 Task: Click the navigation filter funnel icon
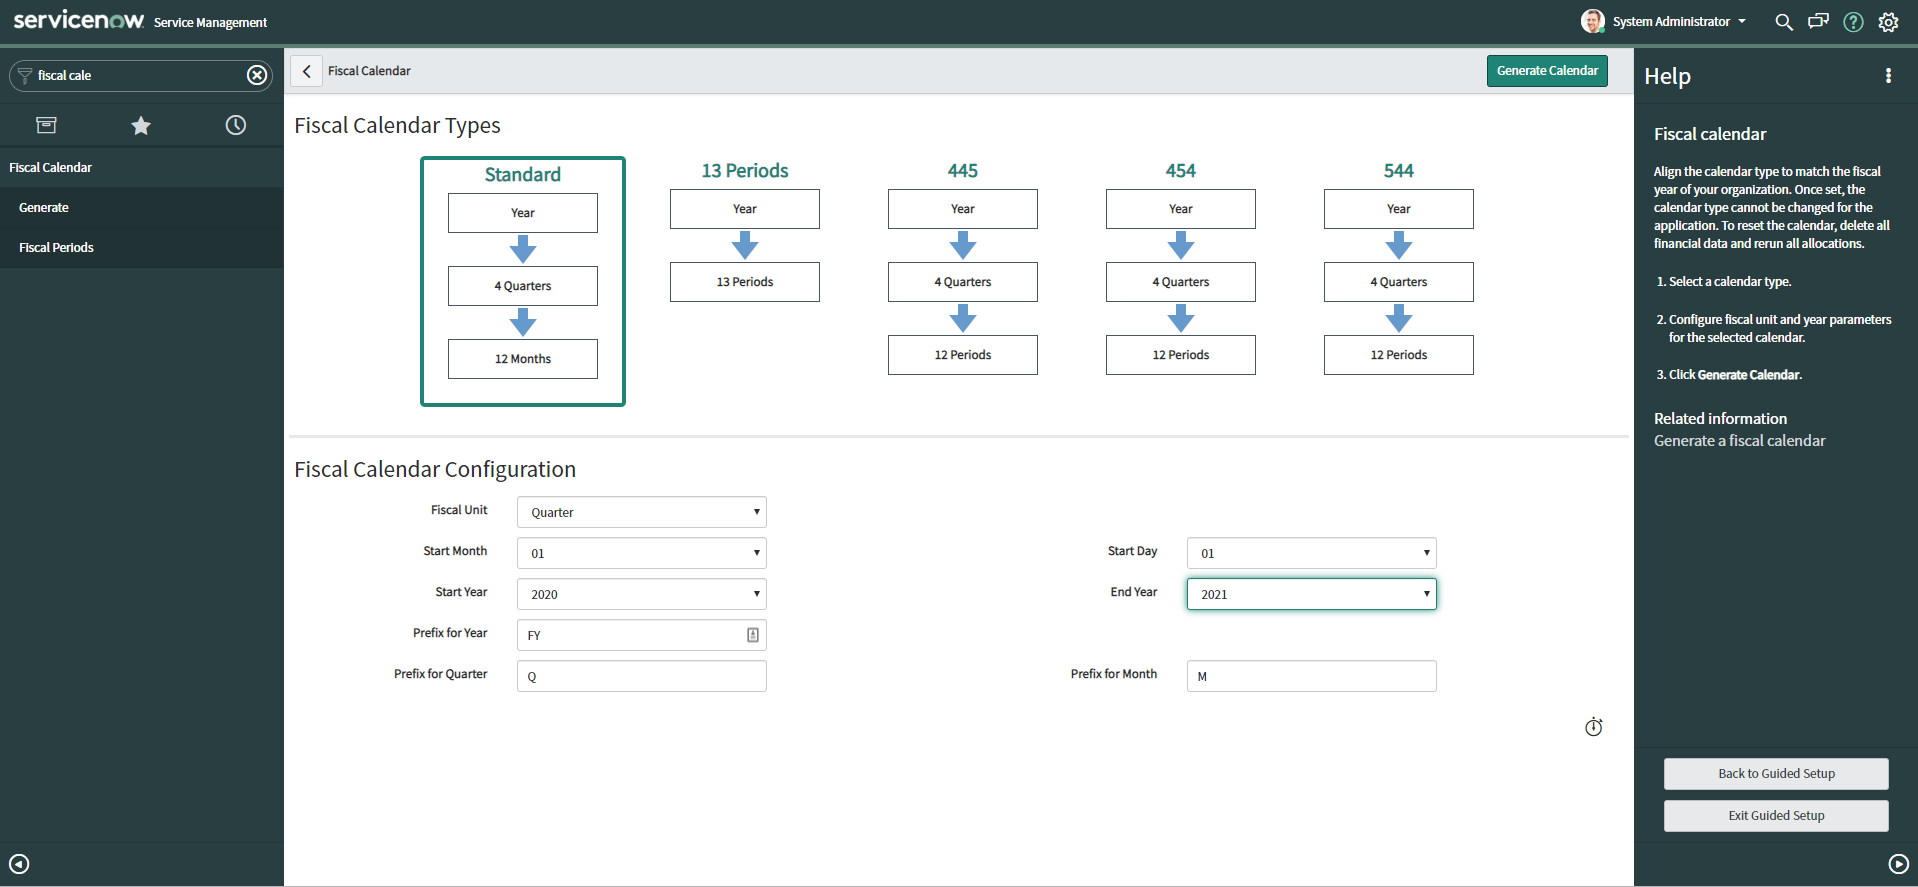click(x=25, y=76)
